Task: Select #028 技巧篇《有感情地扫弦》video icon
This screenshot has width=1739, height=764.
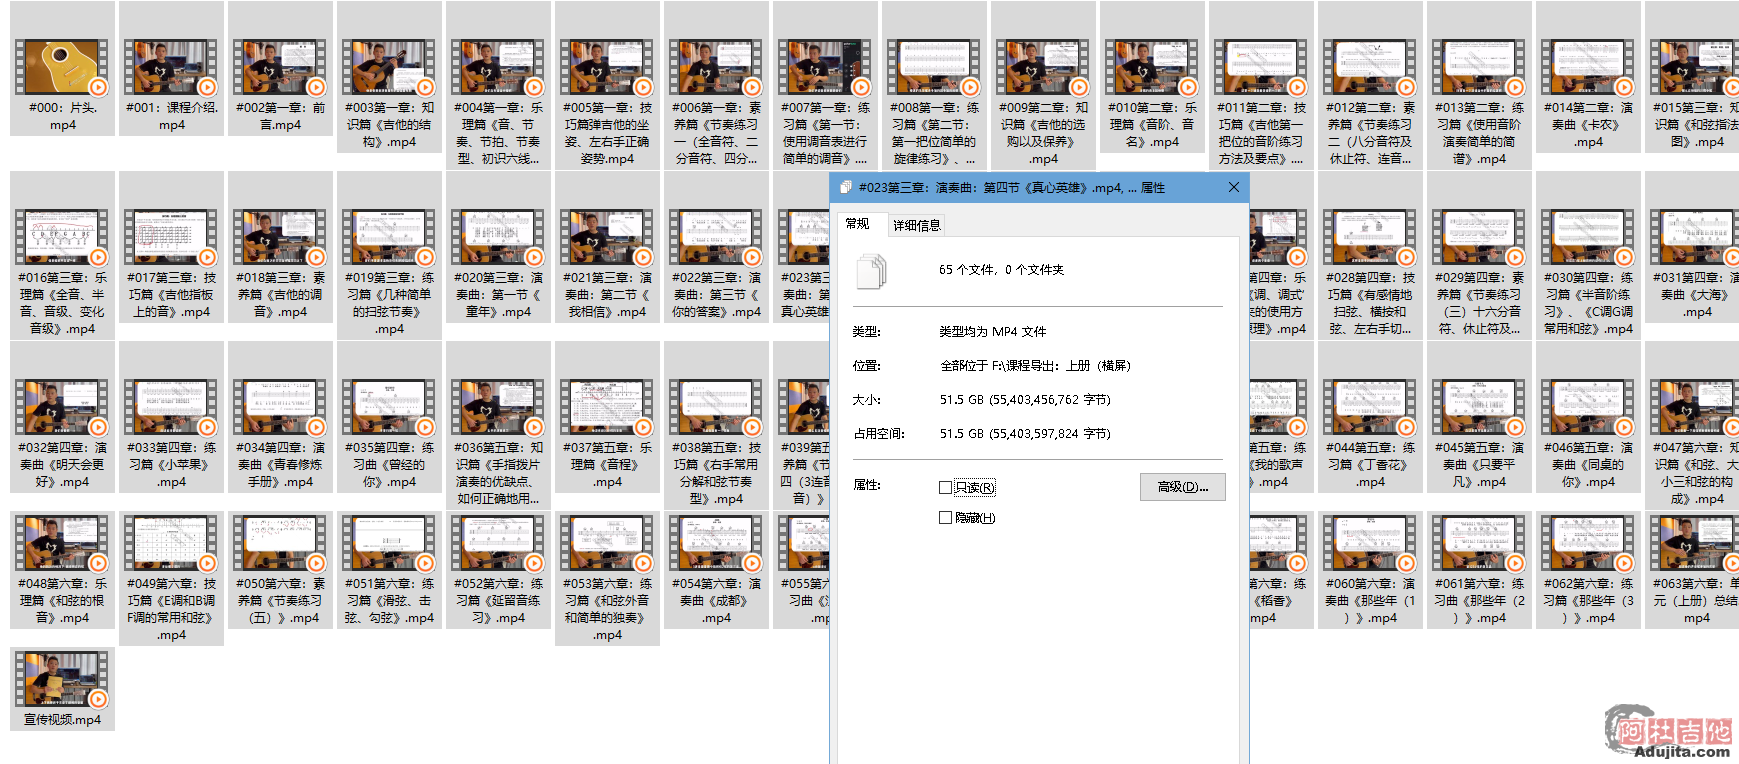Action: (1370, 237)
